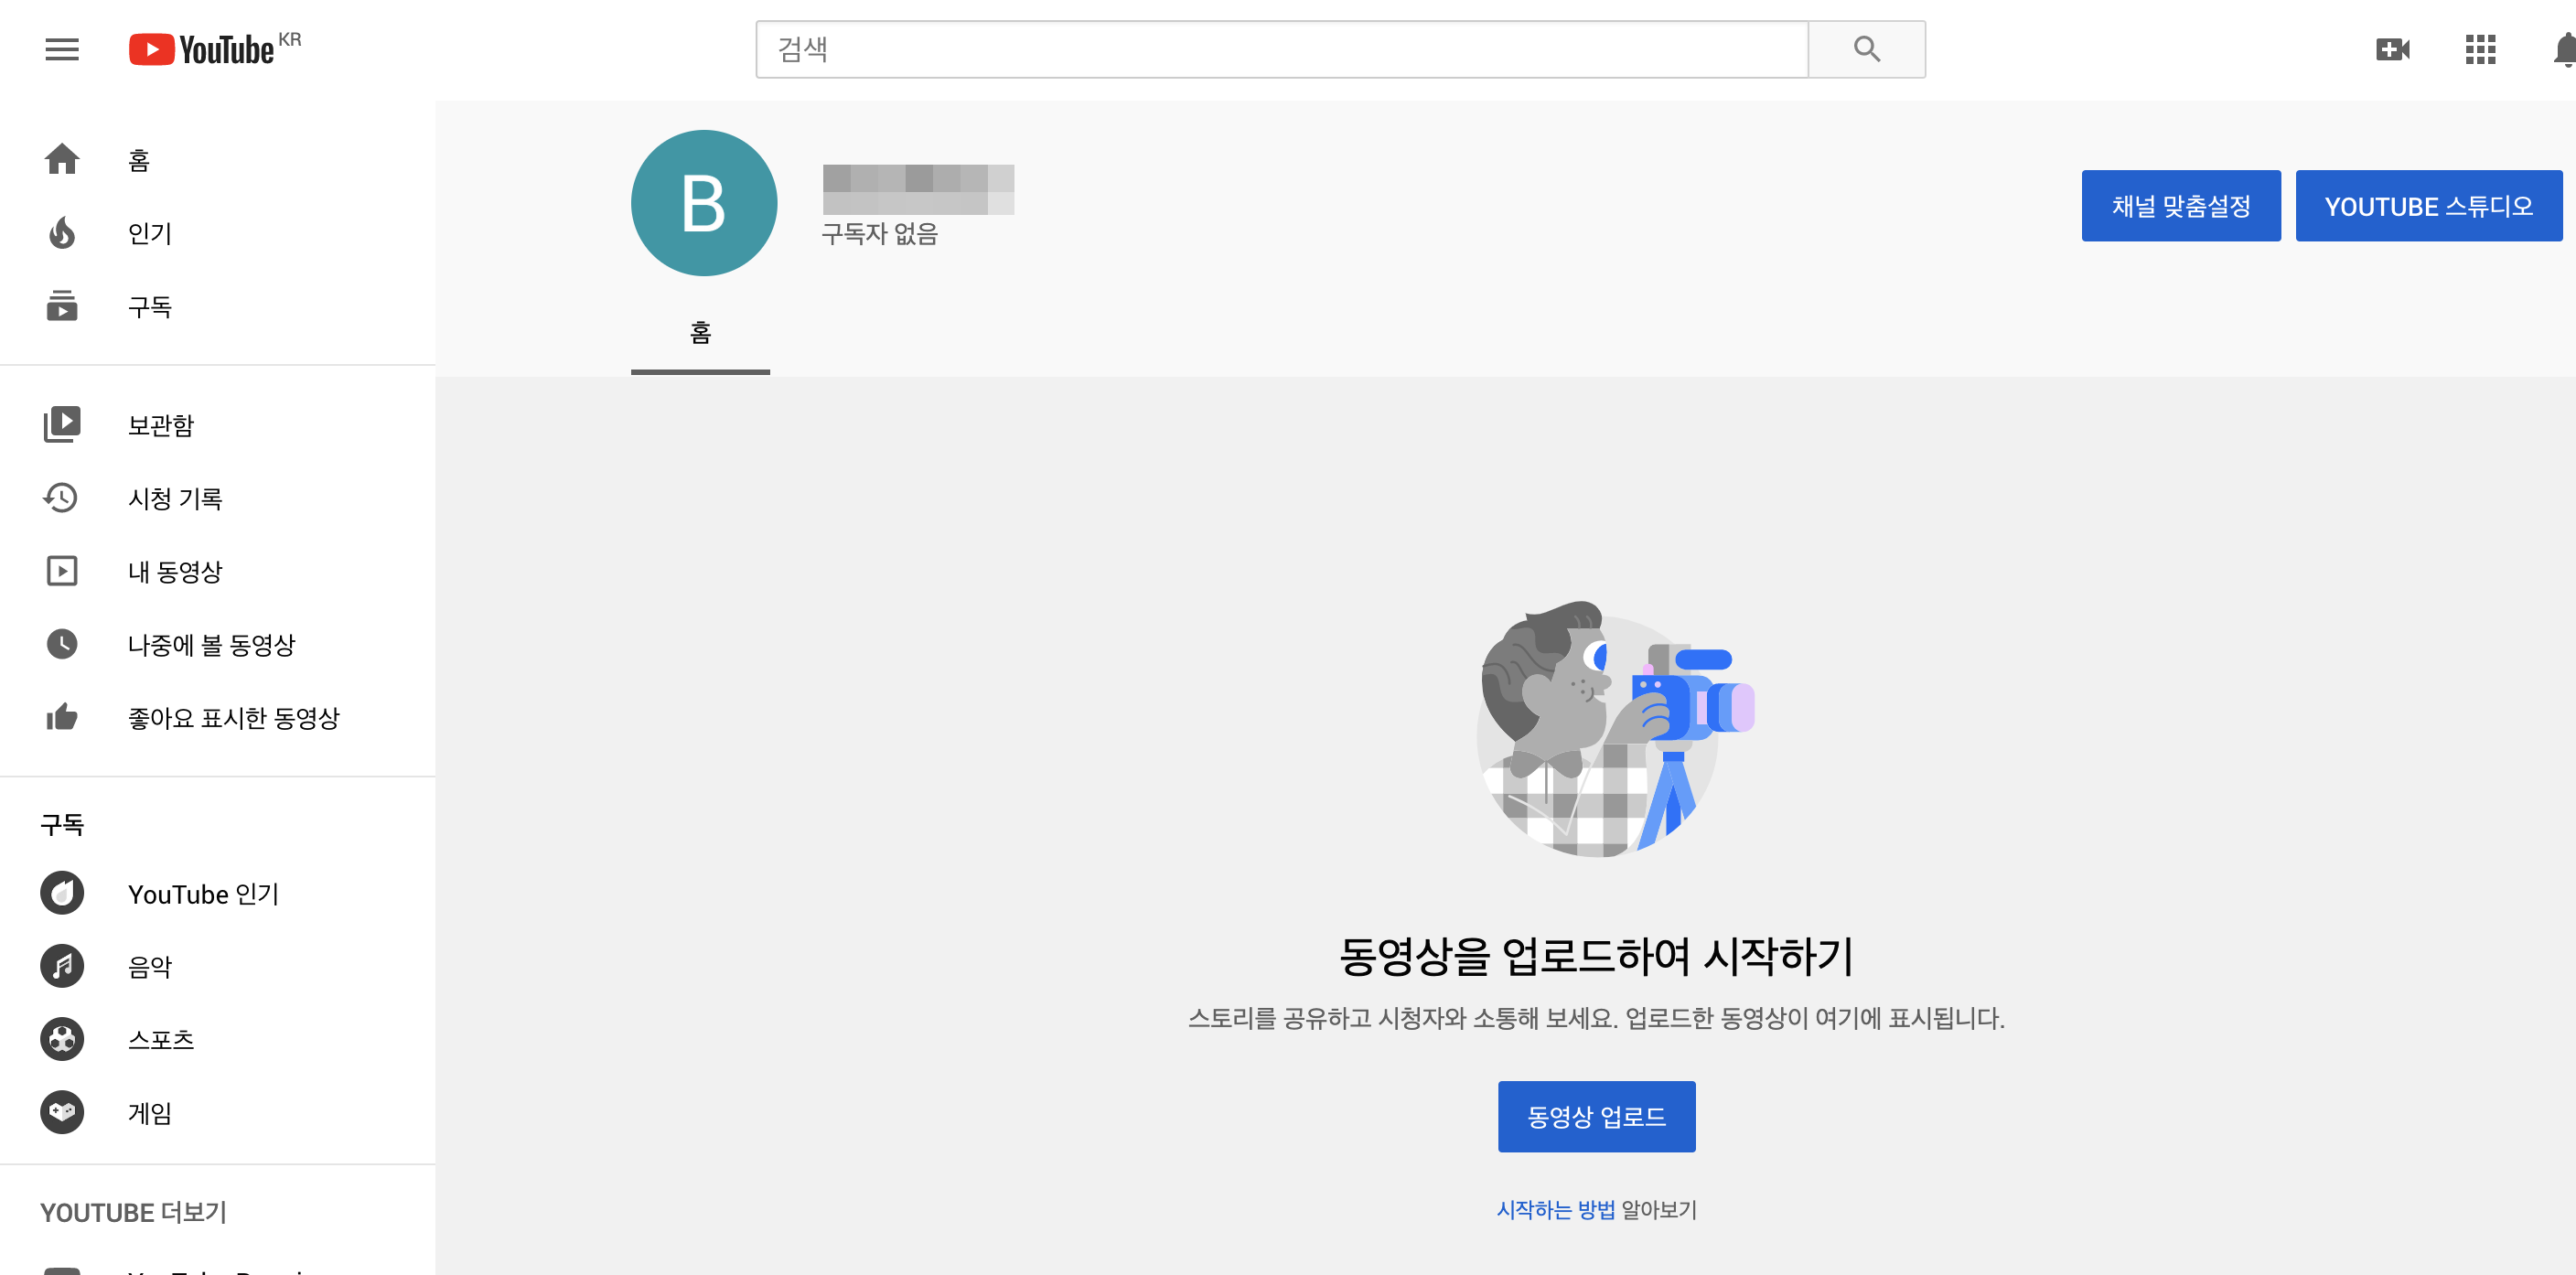
Task: Open Watch later (나중에 볼 동영상)
Action: 211,644
